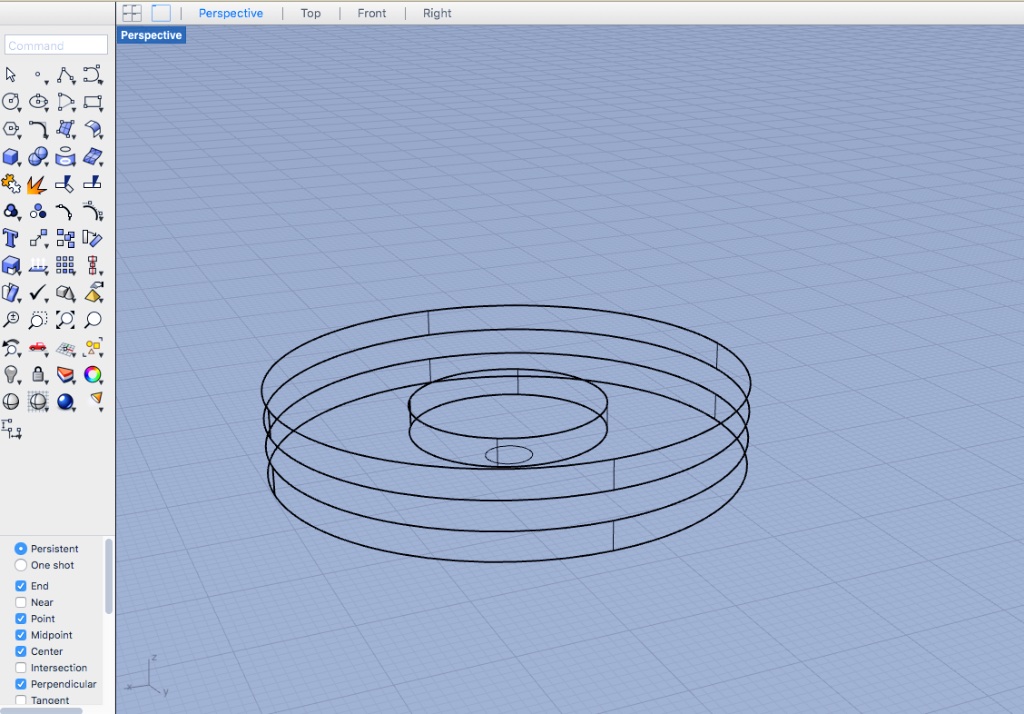
Task: Toggle the Midpoint object snap
Action: click(x=21, y=635)
